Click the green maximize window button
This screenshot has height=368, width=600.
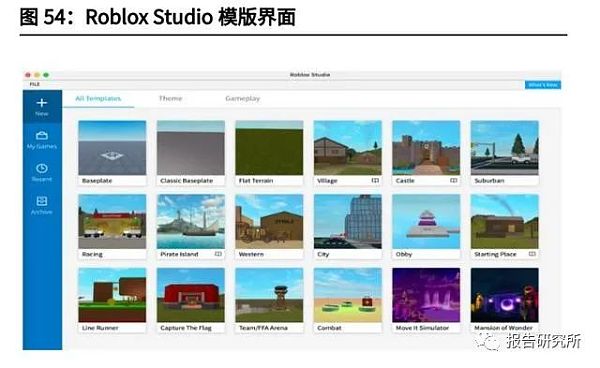coord(46,75)
